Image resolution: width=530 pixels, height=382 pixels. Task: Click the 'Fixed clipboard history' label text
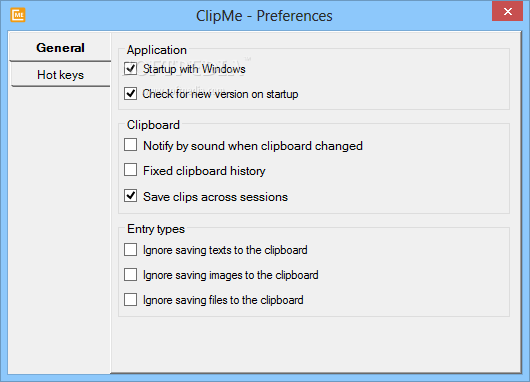click(204, 171)
